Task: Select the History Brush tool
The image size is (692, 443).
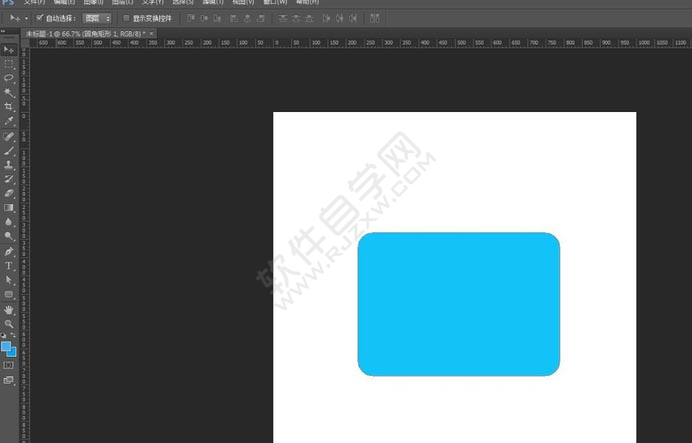Action: (8, 179)
